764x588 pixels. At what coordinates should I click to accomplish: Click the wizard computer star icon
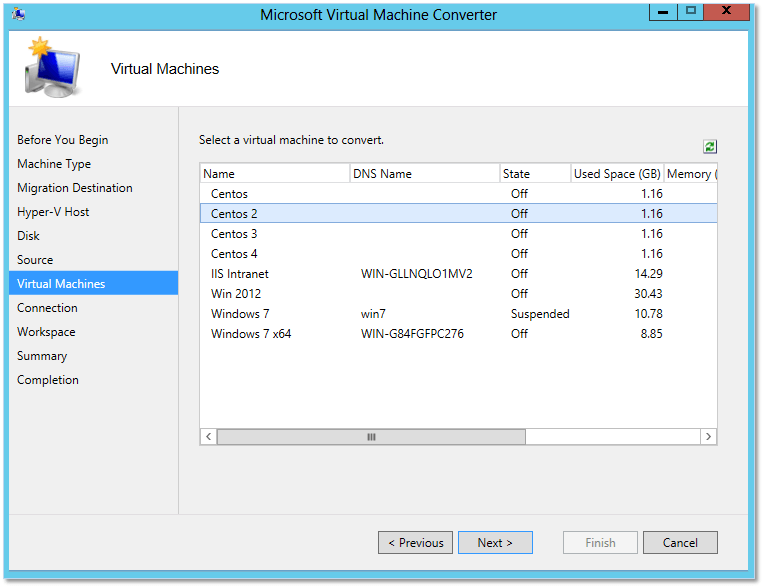point(52,68)
